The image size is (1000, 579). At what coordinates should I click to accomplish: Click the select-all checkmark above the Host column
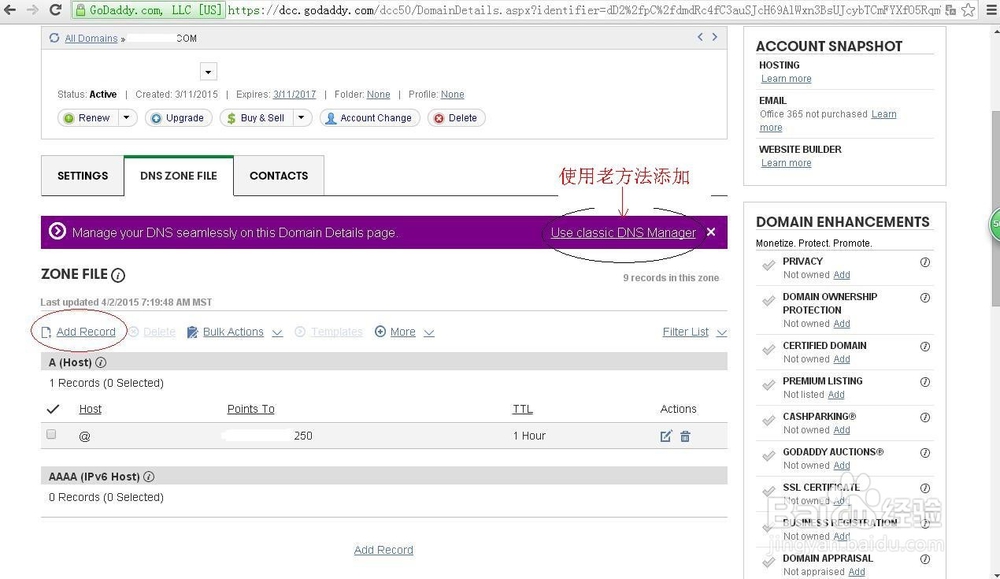click(53, 409)
